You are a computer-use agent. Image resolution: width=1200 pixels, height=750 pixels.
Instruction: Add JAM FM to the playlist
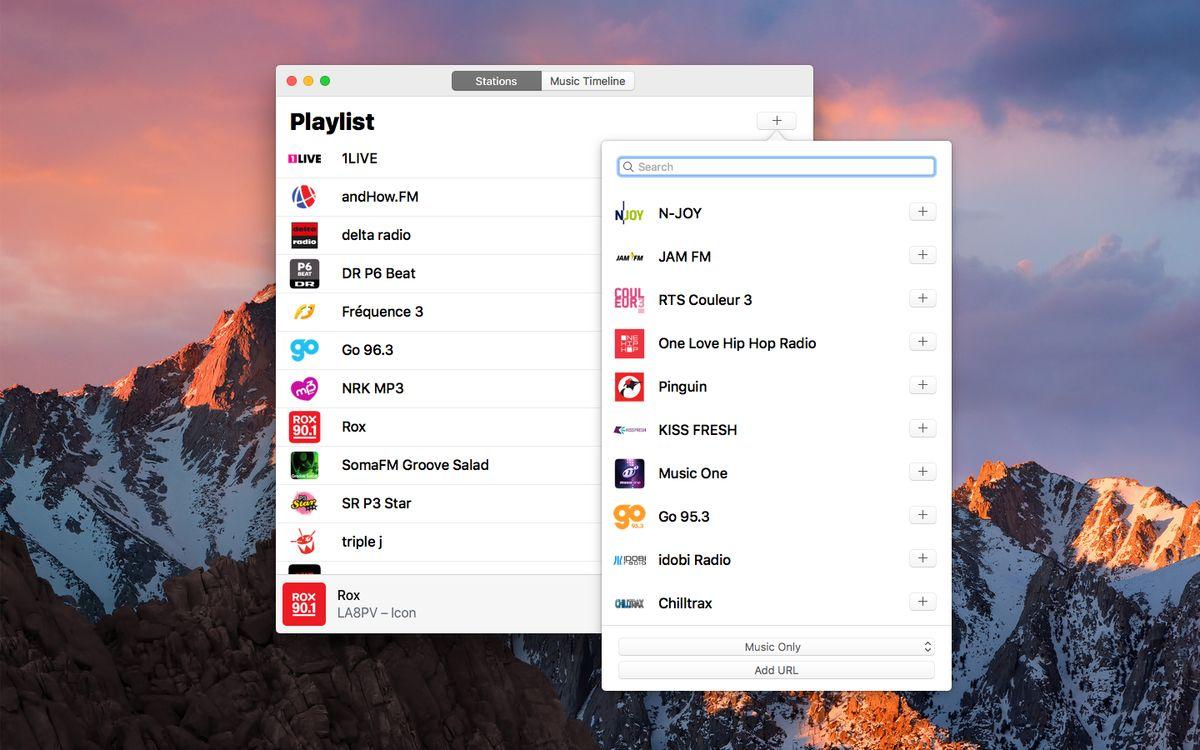coord(922,255)
